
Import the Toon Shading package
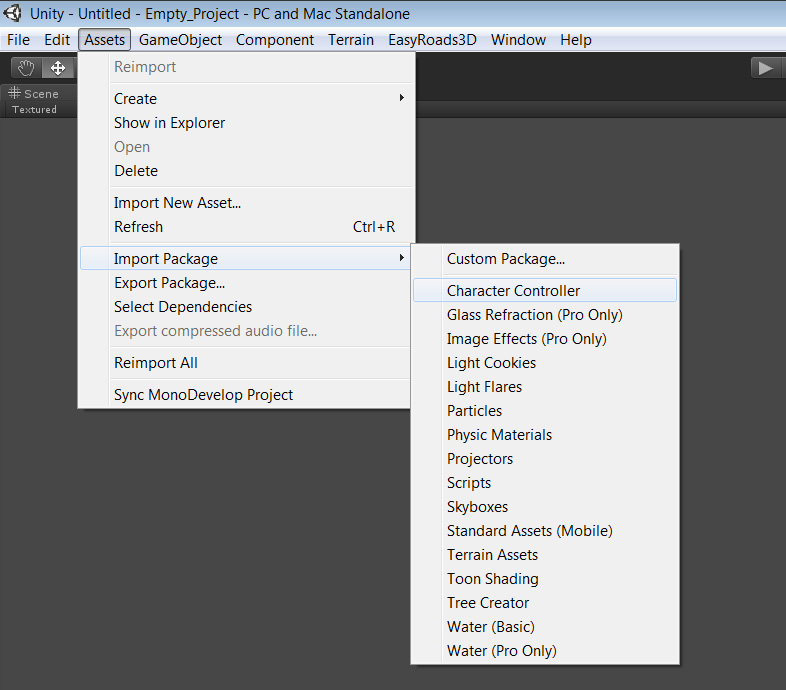point(545,579)
